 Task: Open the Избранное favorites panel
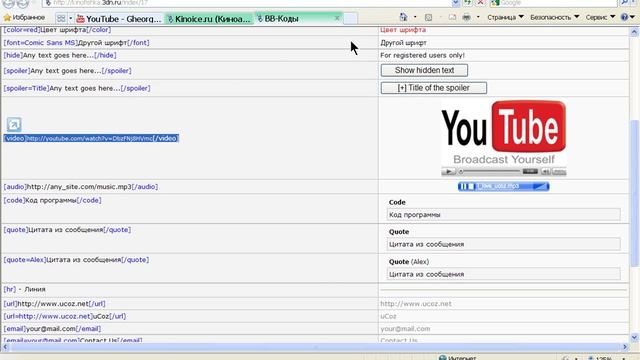(x=24, y=18)
